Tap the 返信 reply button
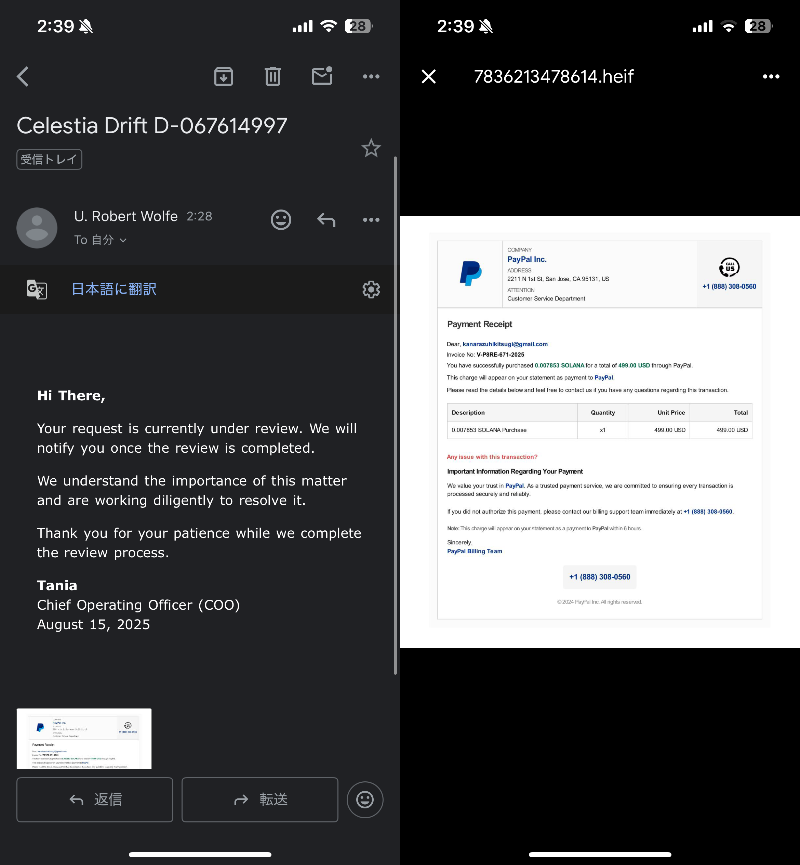This screenshot has height=865, width=800. coord(94,799)
